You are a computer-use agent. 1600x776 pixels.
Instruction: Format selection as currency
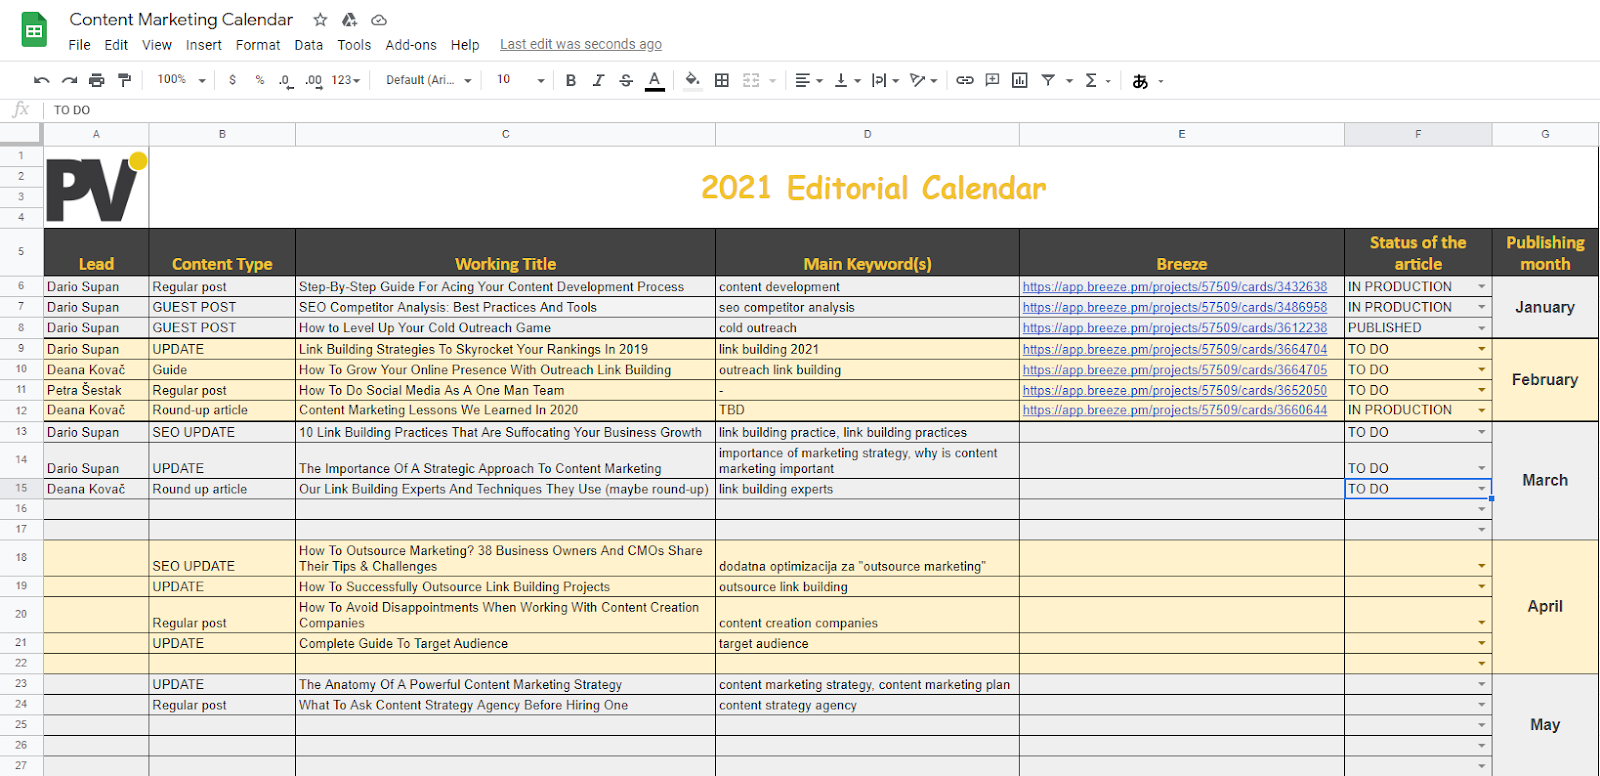coord(232,80)
